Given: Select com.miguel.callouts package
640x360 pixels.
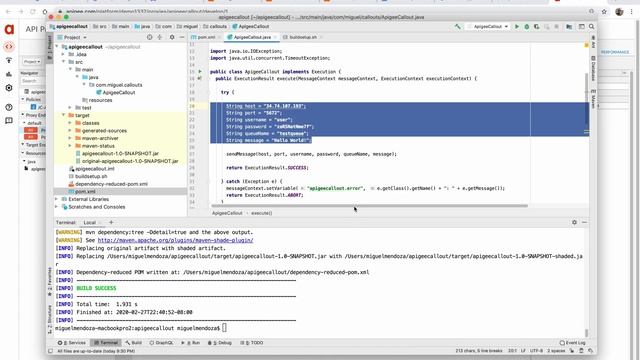Looking at the screenshot, I should point(119,85).
